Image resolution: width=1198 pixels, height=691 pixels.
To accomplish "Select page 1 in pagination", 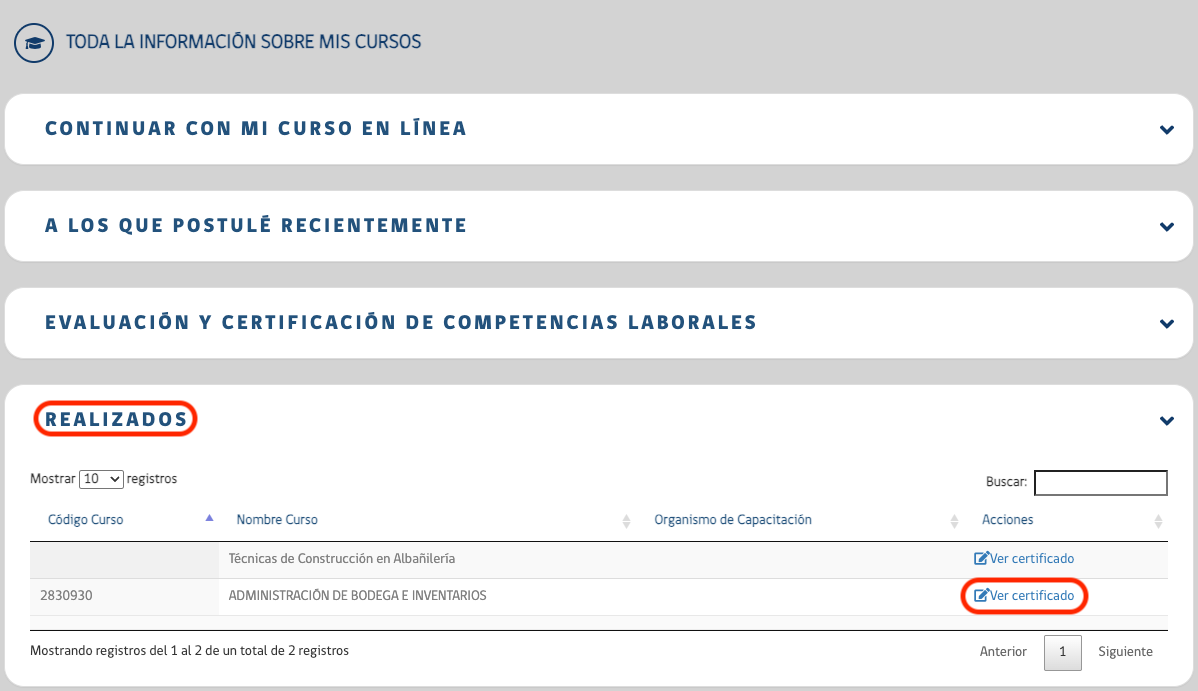I will pyautogui.click(x=1062, y=652).
